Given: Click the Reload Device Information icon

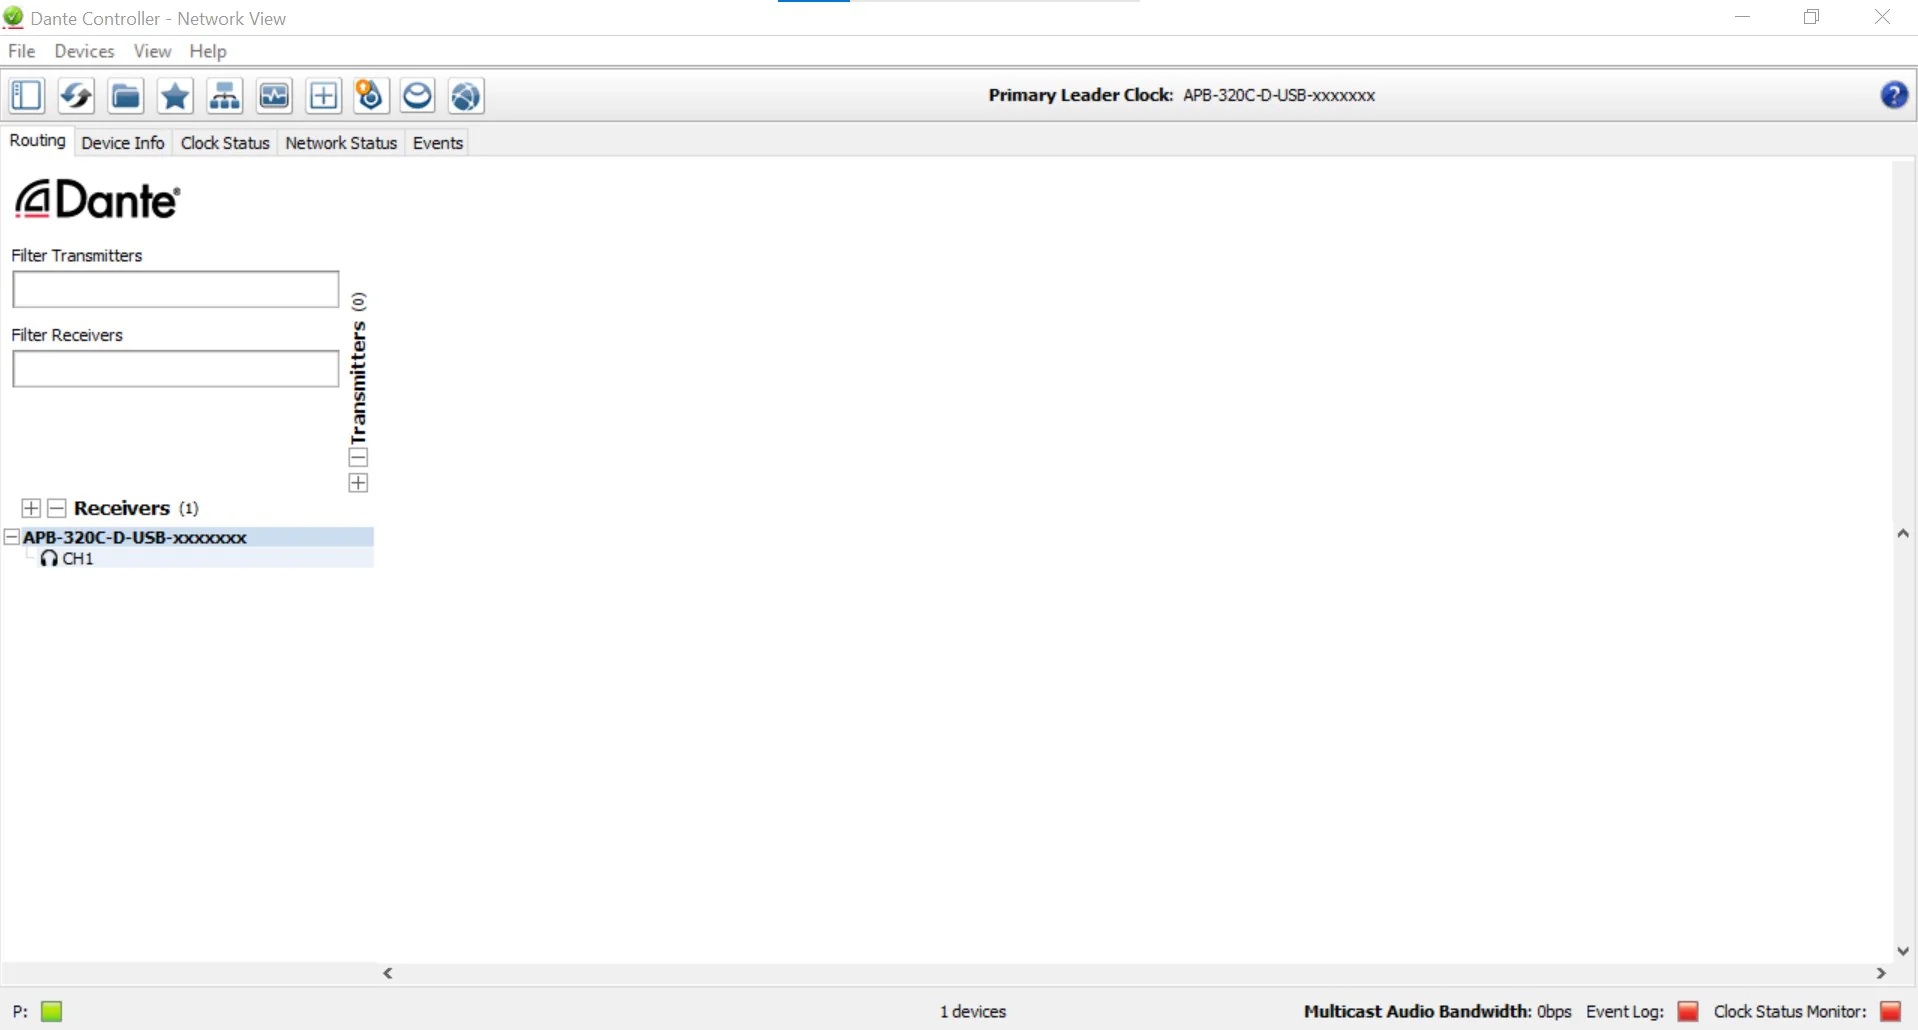Looking at the screenshot, I should point(76,96).
